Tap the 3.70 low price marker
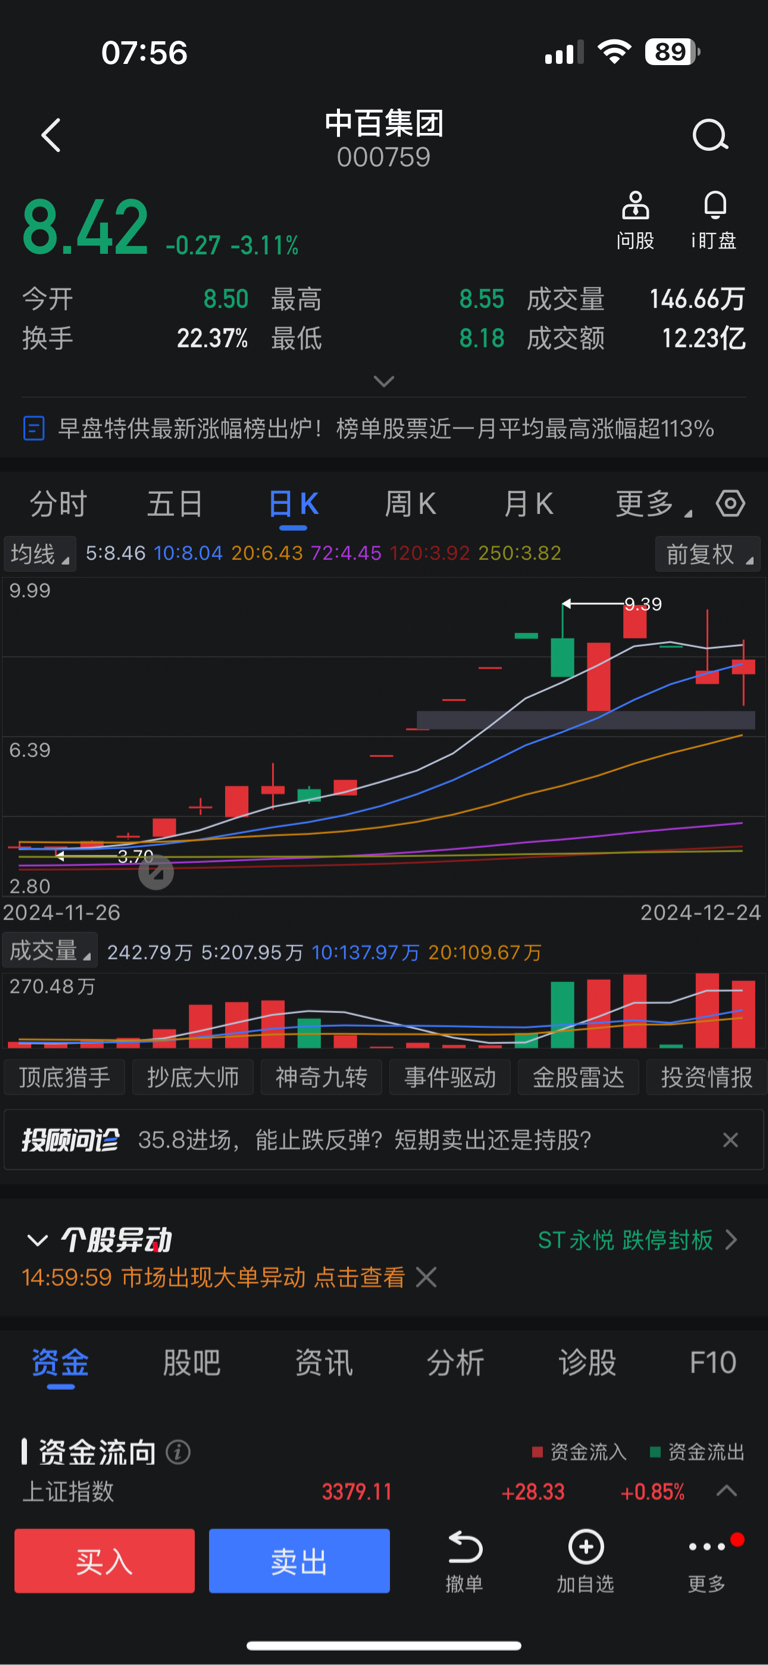 click(135, 856)
